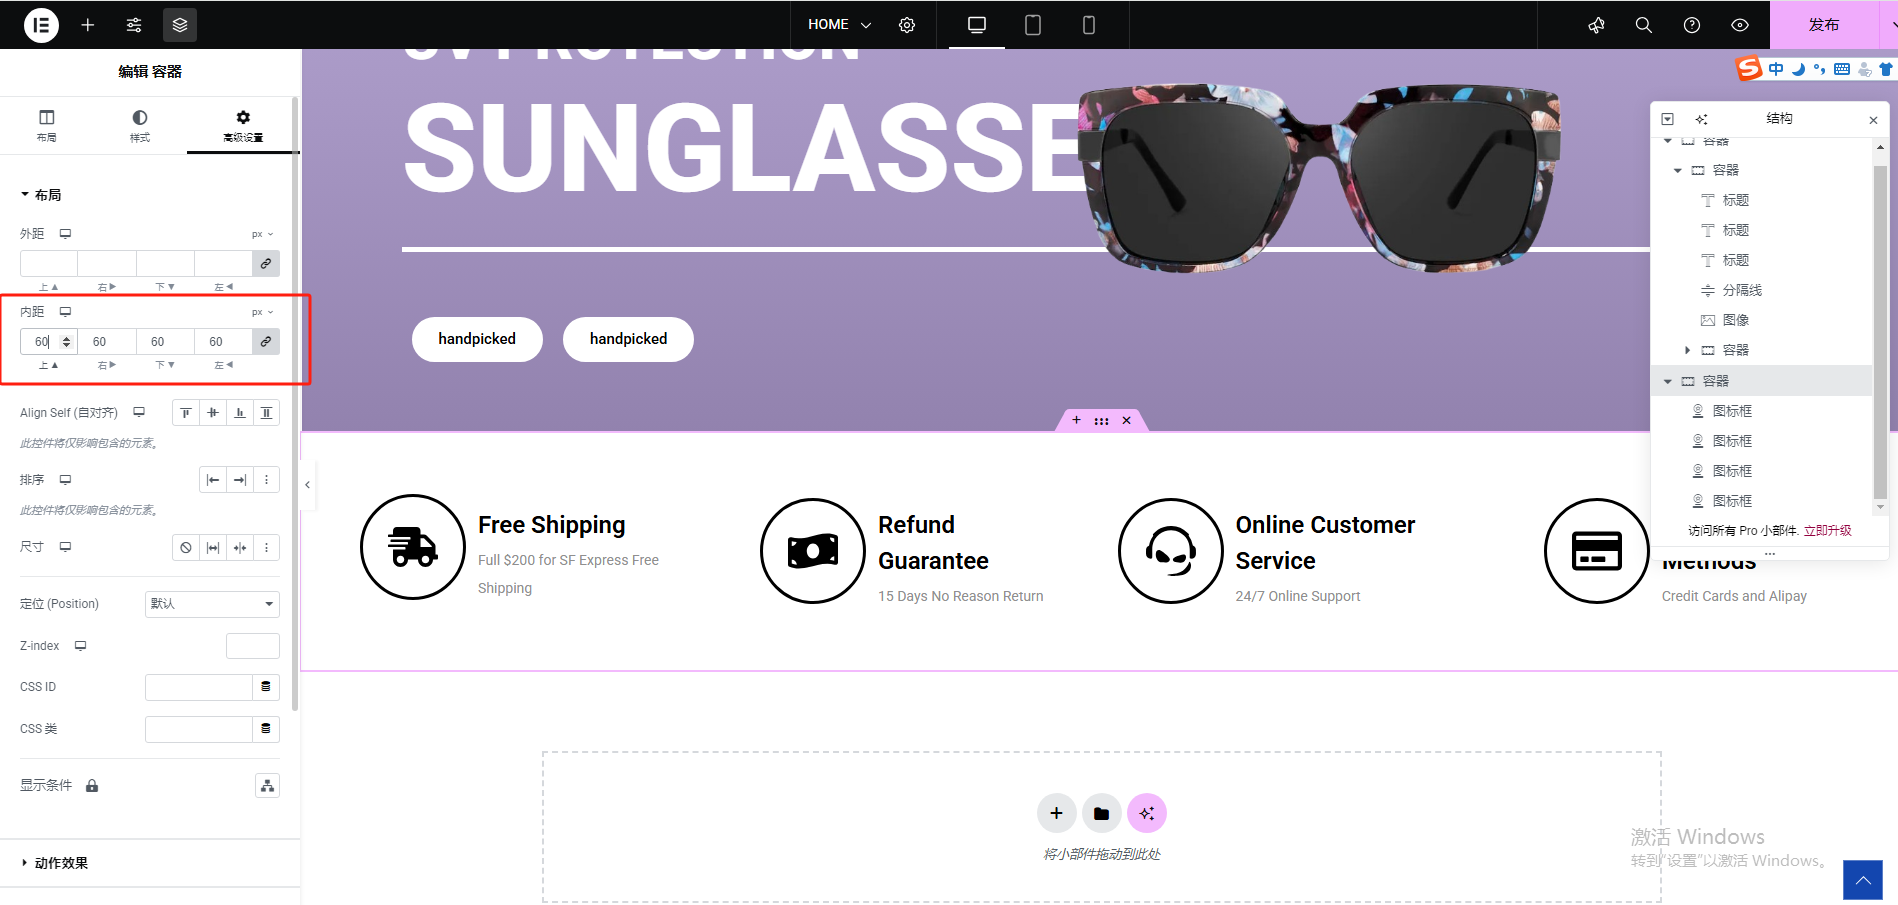The width and height of the screenshot is (1898, 905).
Task: Toggle linked margin values chain icon
Action: tap(266, 264)
